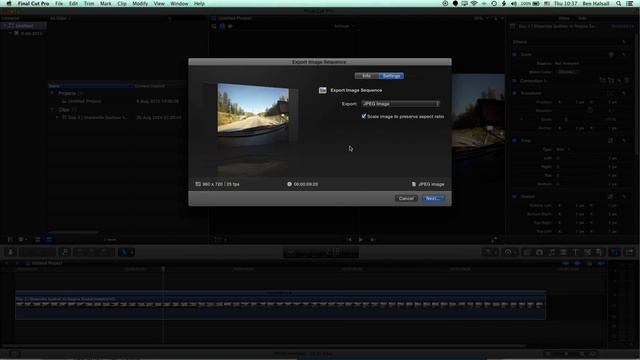Switch browser to filmstrip view
The image size is (640, 360).
[x=38, y=240]
